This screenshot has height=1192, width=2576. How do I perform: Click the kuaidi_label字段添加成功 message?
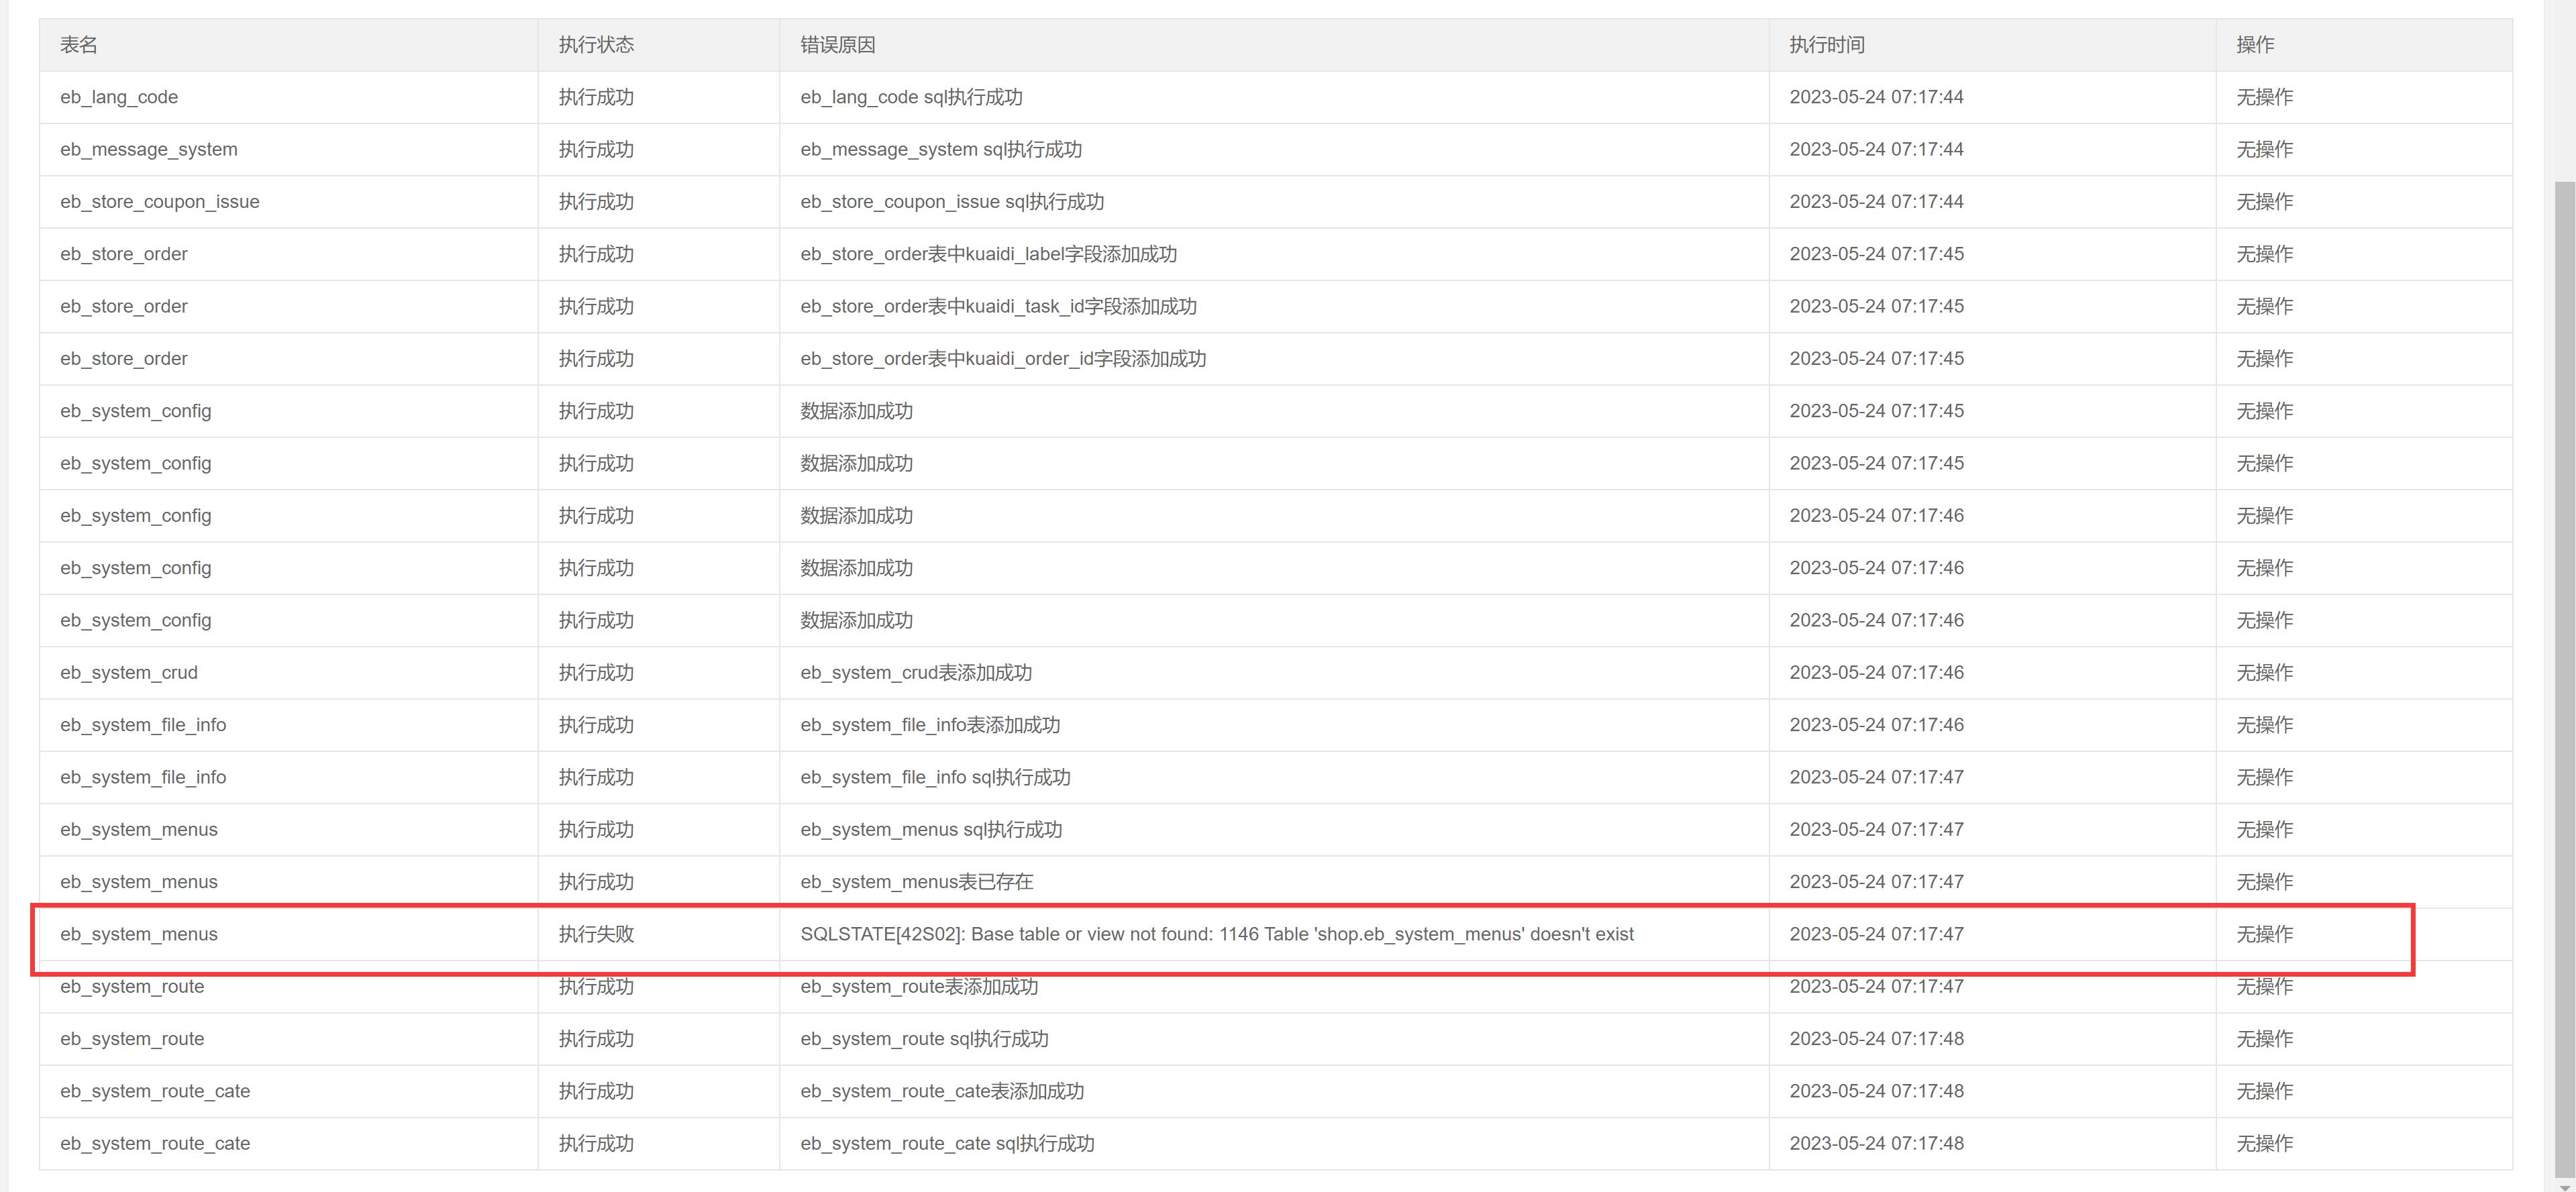(988, 254)
